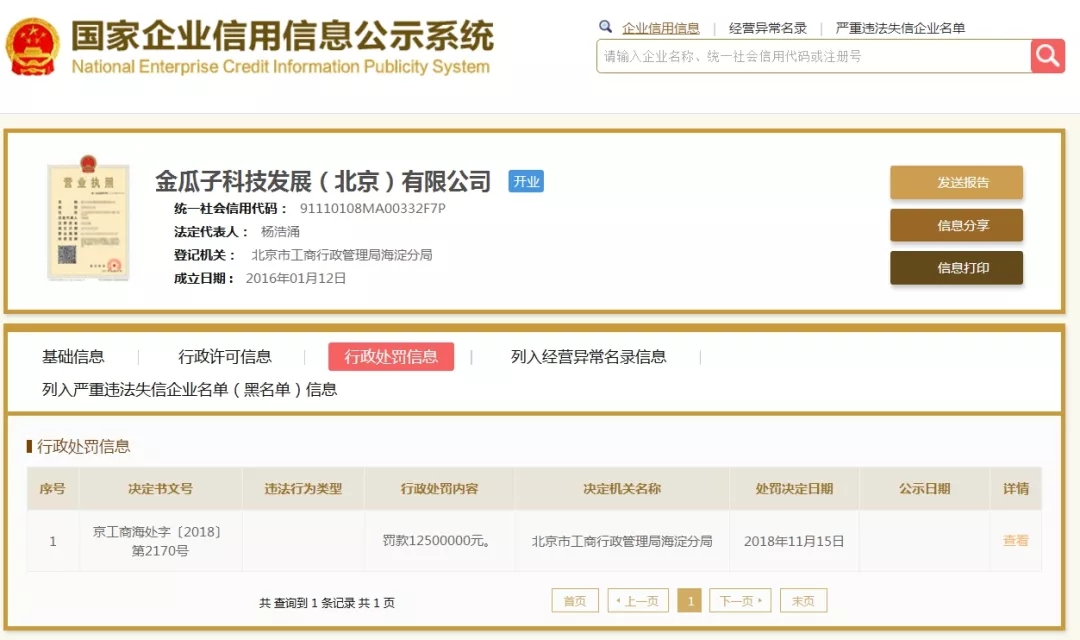Click the small magnifier icon beside 企业信用信息

point(605,27)
